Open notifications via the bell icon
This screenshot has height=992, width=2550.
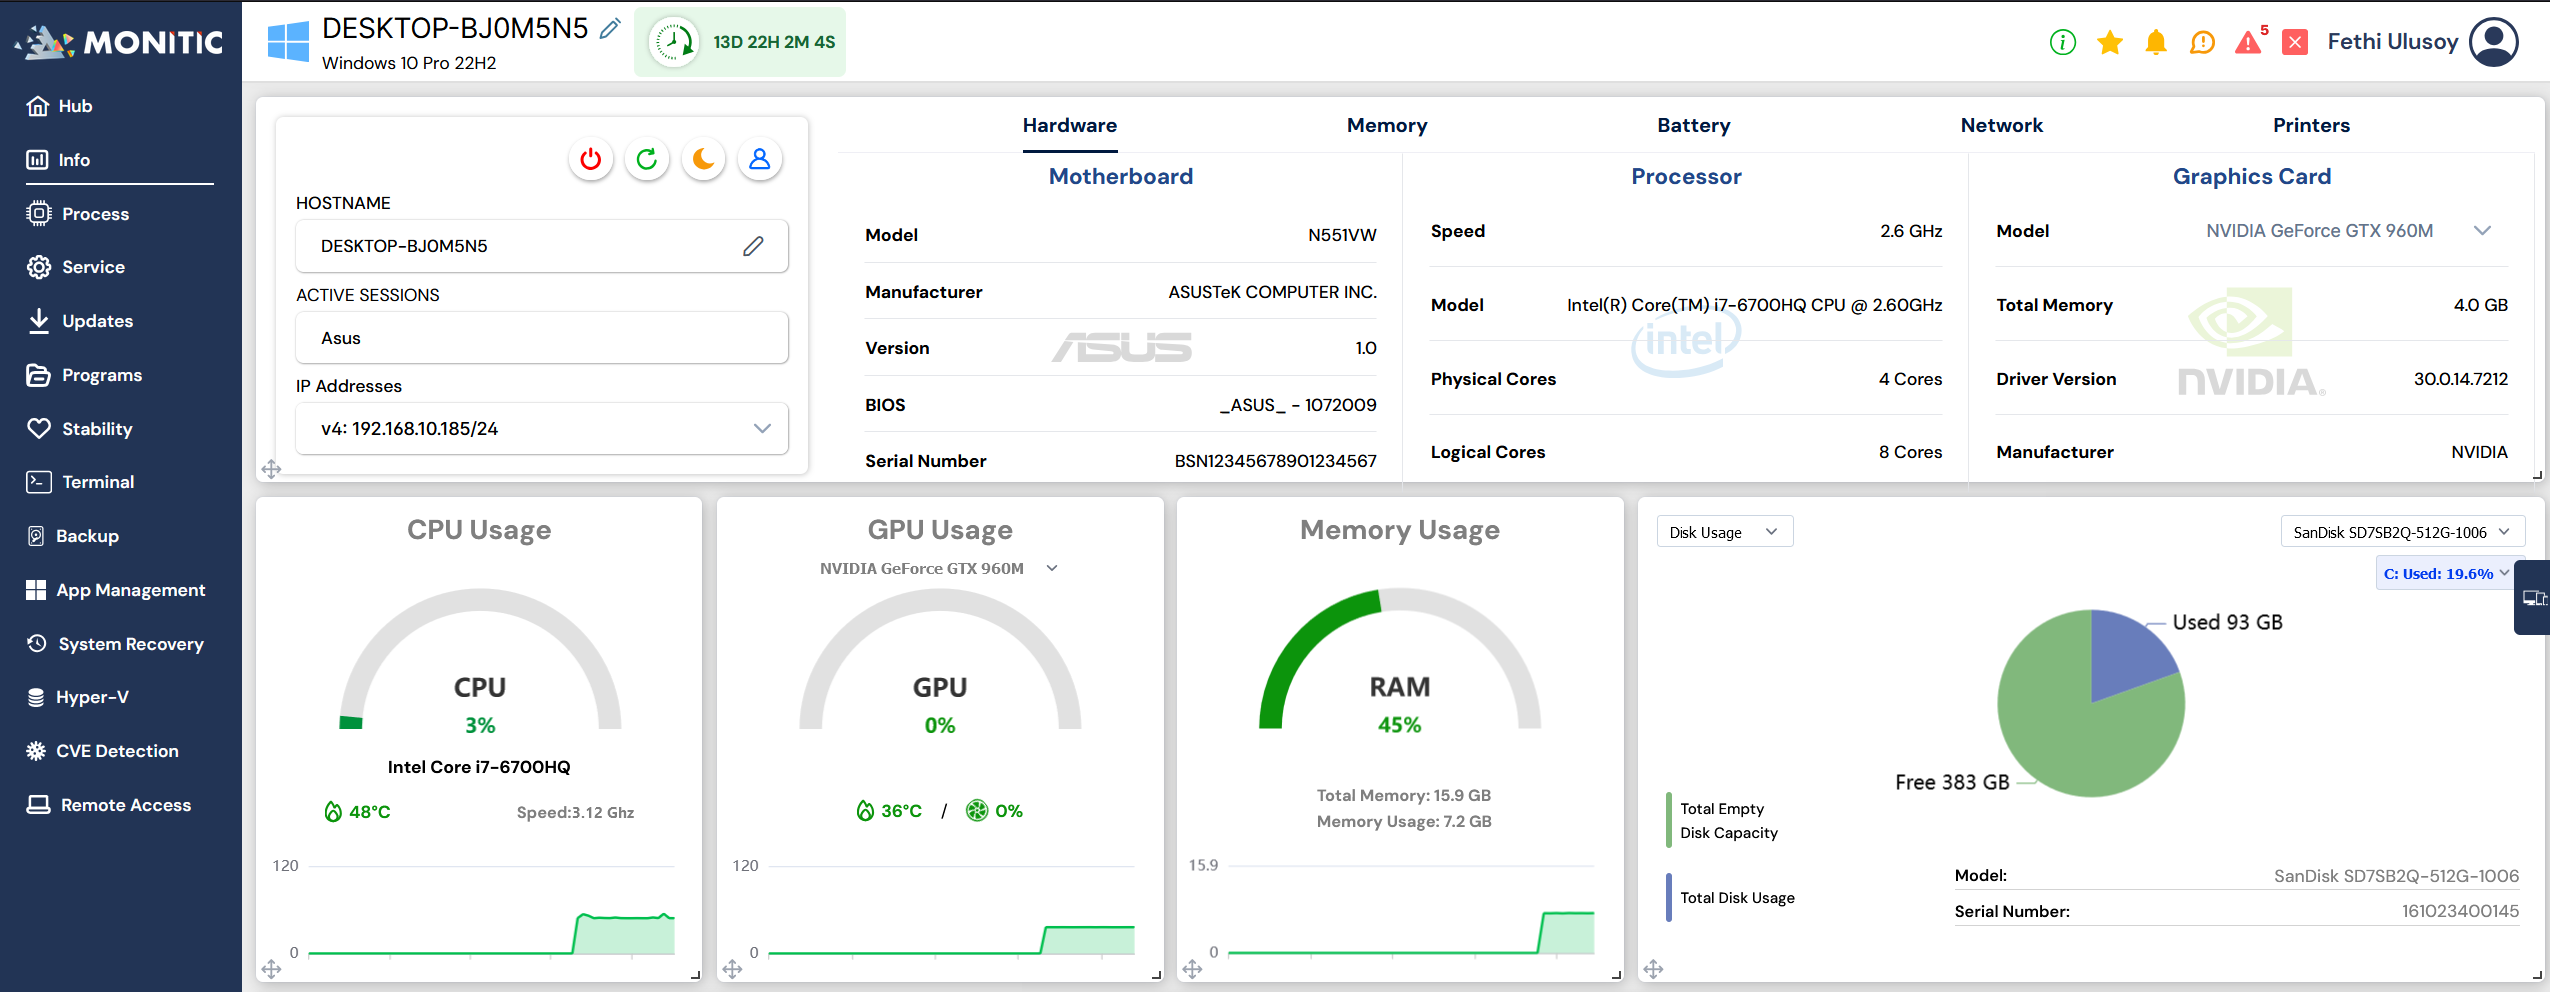click(x=2155, y=42)
